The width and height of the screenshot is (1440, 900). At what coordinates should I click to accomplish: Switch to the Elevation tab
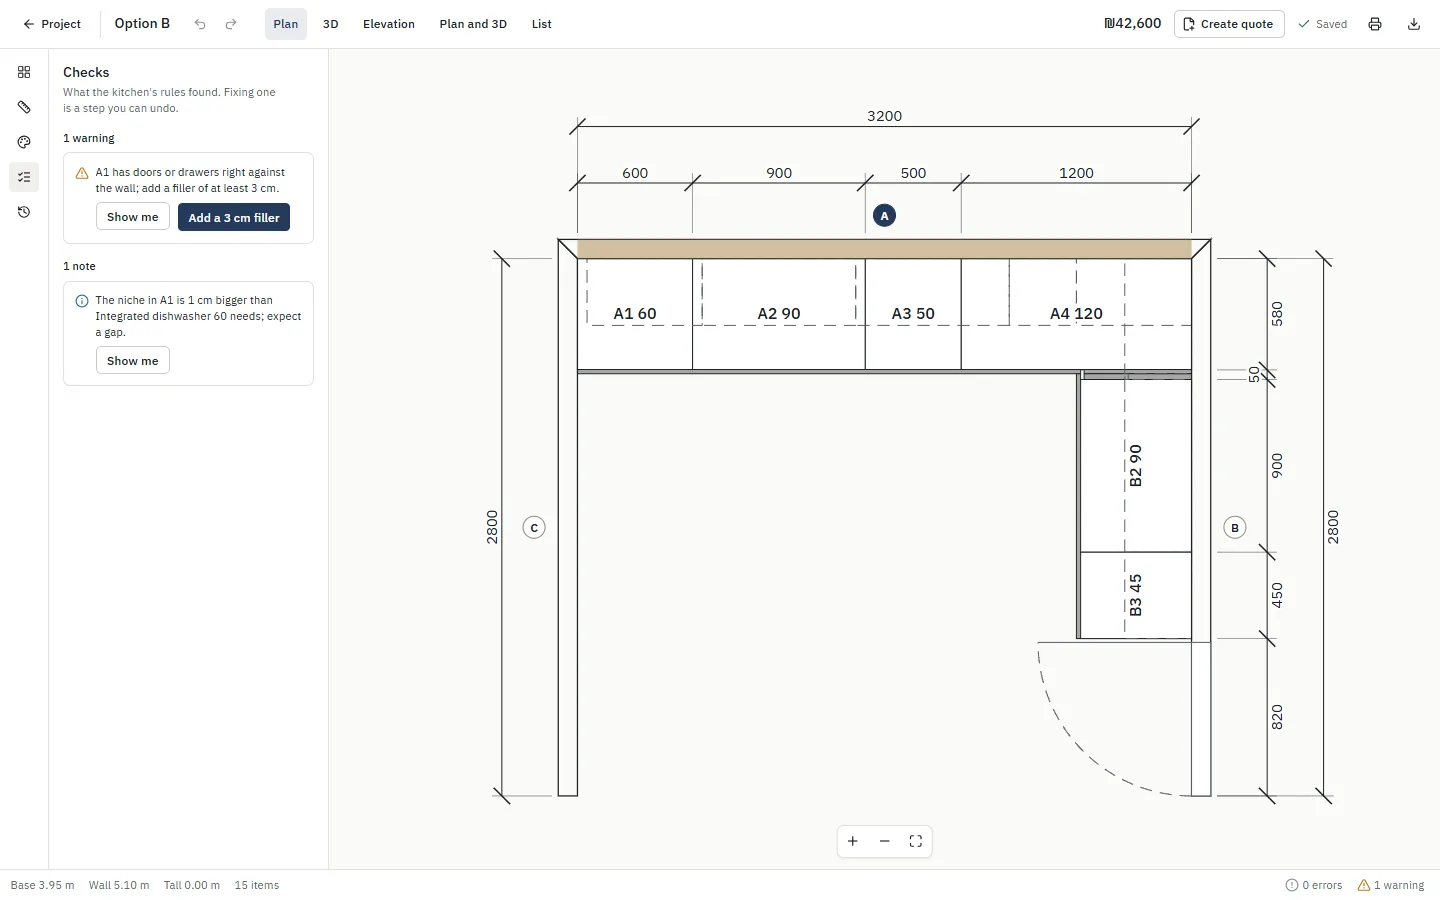pos(389,24)
